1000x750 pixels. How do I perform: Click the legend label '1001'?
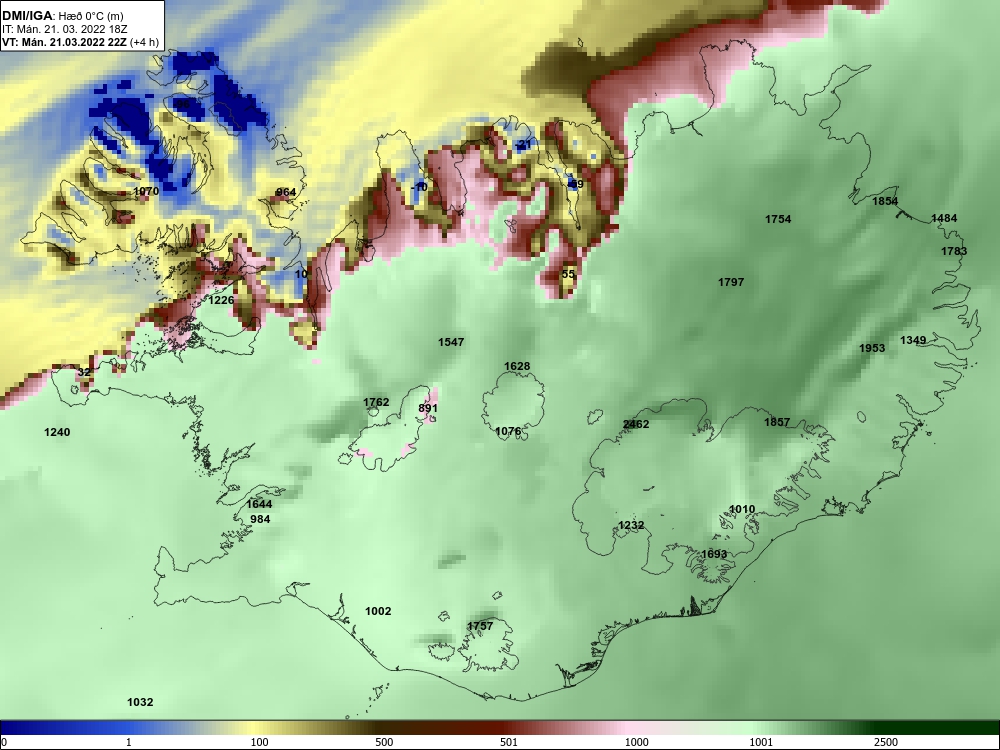(761, 742)
